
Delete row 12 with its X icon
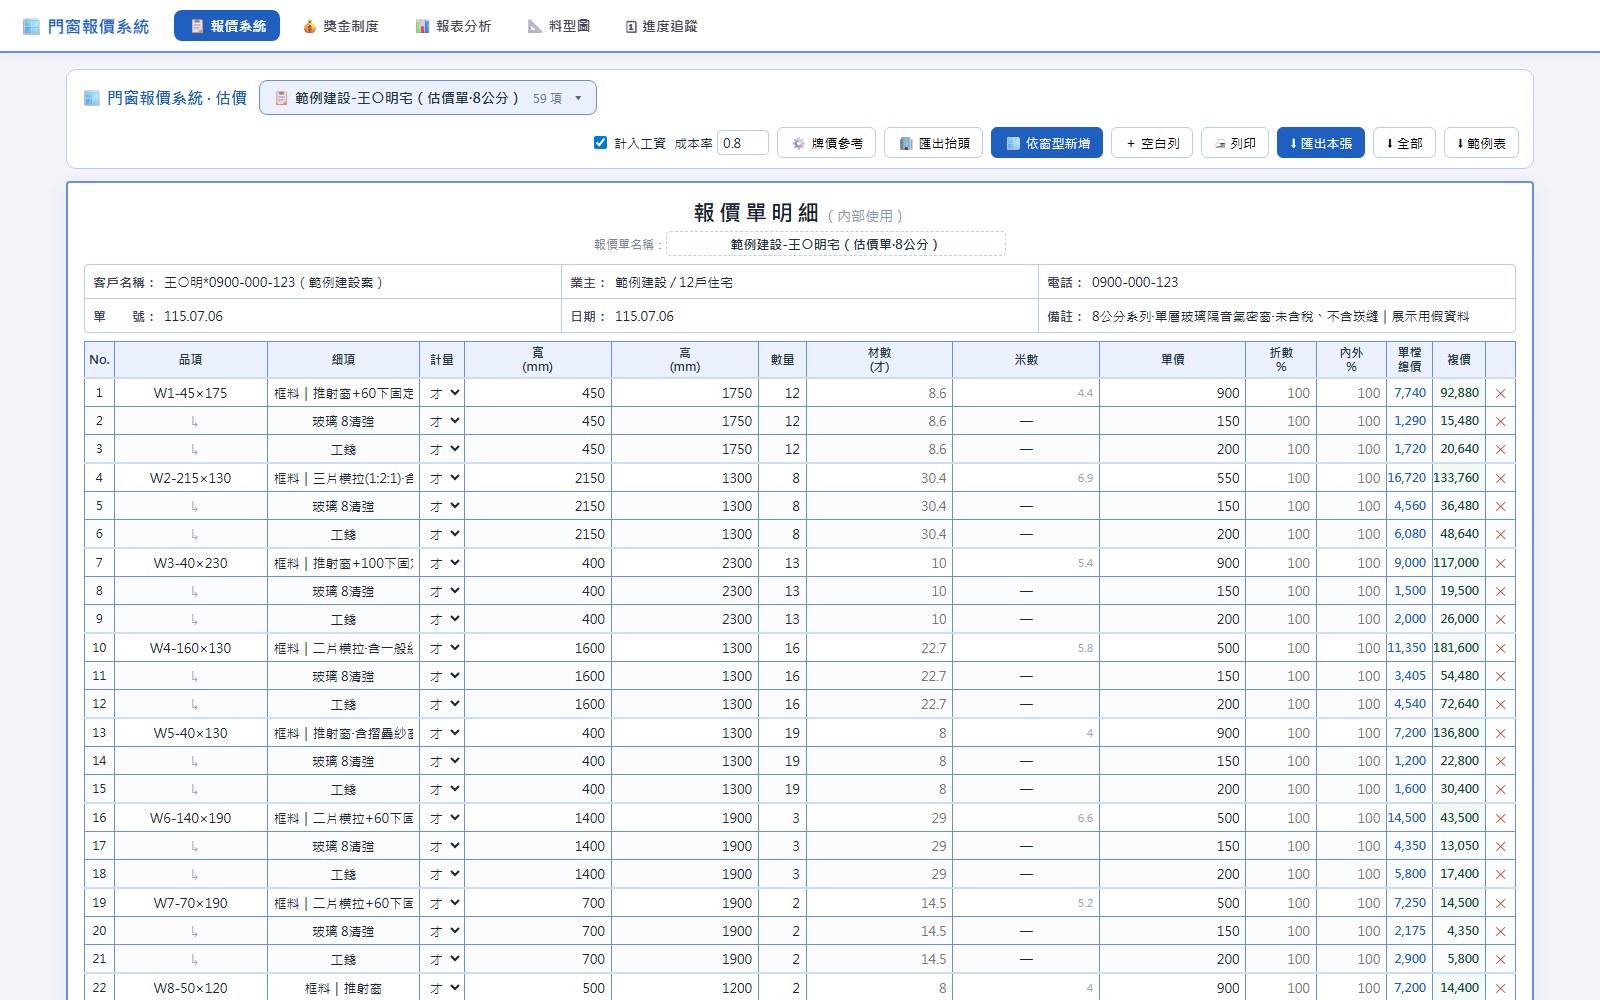[1500, 704]
